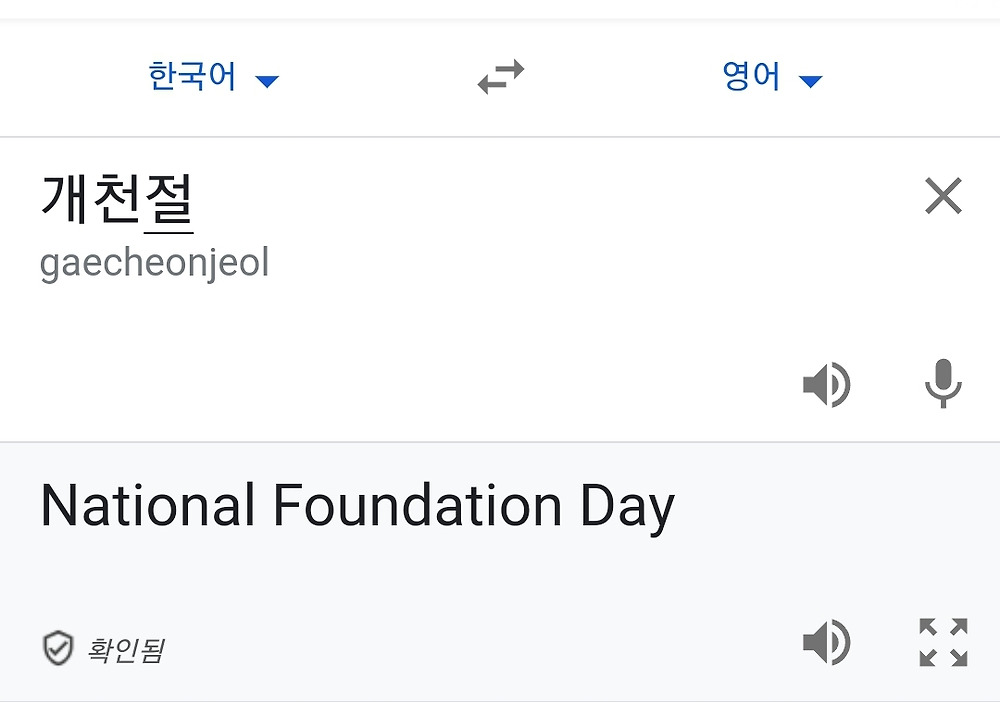Swap the source and target languages
The image size is (1000, 702).
coord(501,77)
